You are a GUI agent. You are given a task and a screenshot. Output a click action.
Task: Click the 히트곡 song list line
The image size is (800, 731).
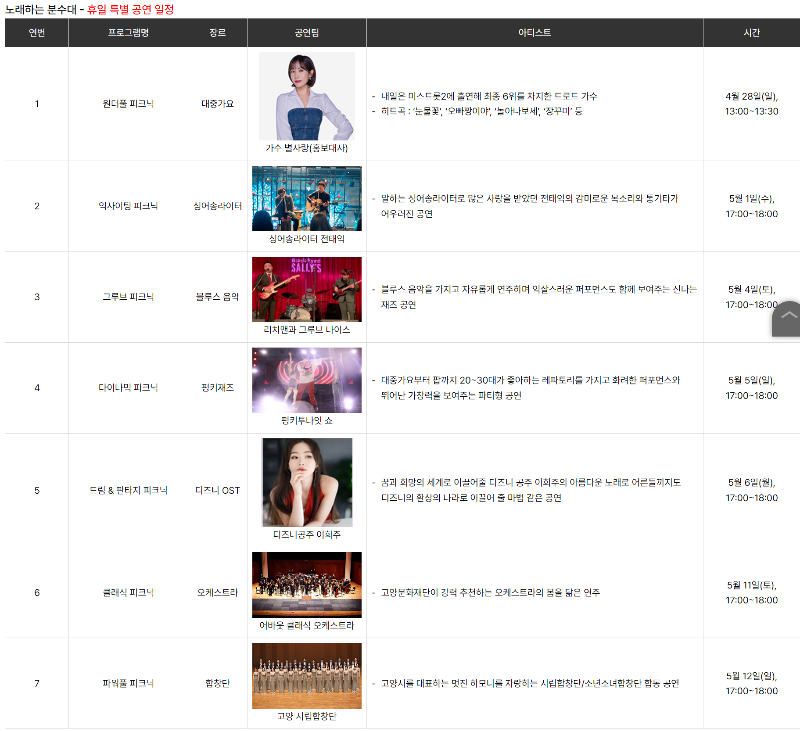coord(482,111)
